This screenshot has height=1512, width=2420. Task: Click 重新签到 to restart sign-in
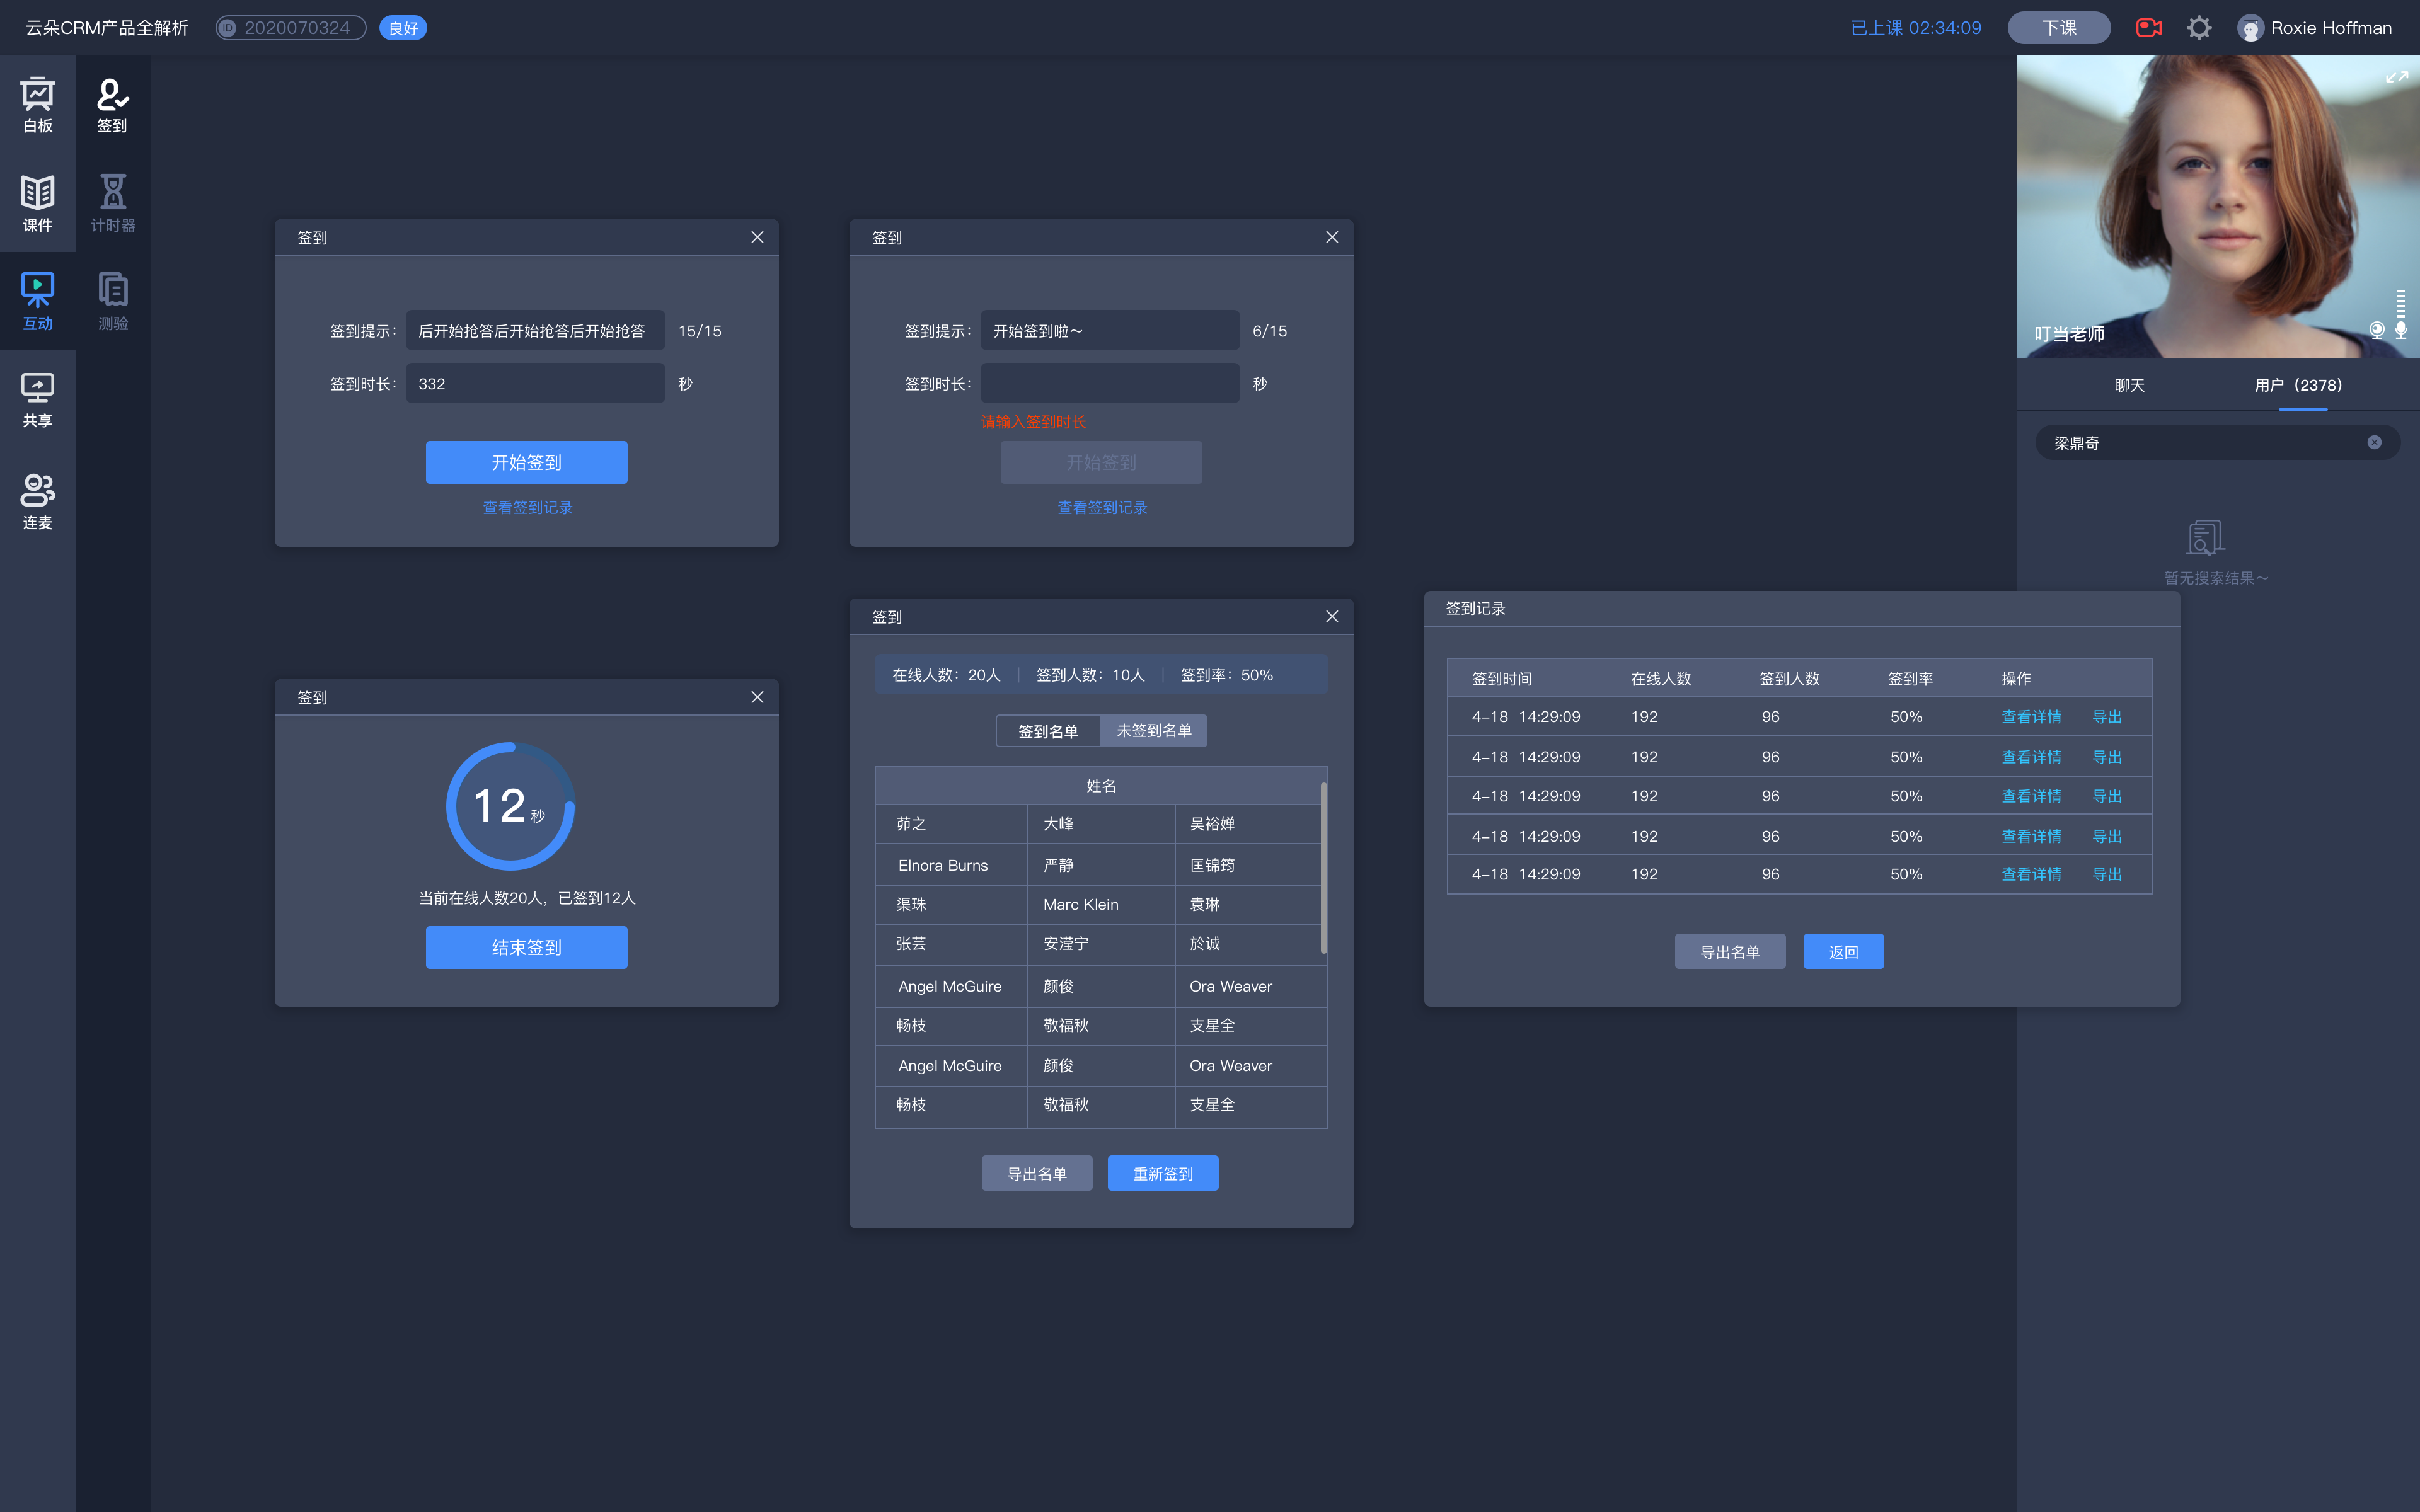(x=1164, y=1172)
